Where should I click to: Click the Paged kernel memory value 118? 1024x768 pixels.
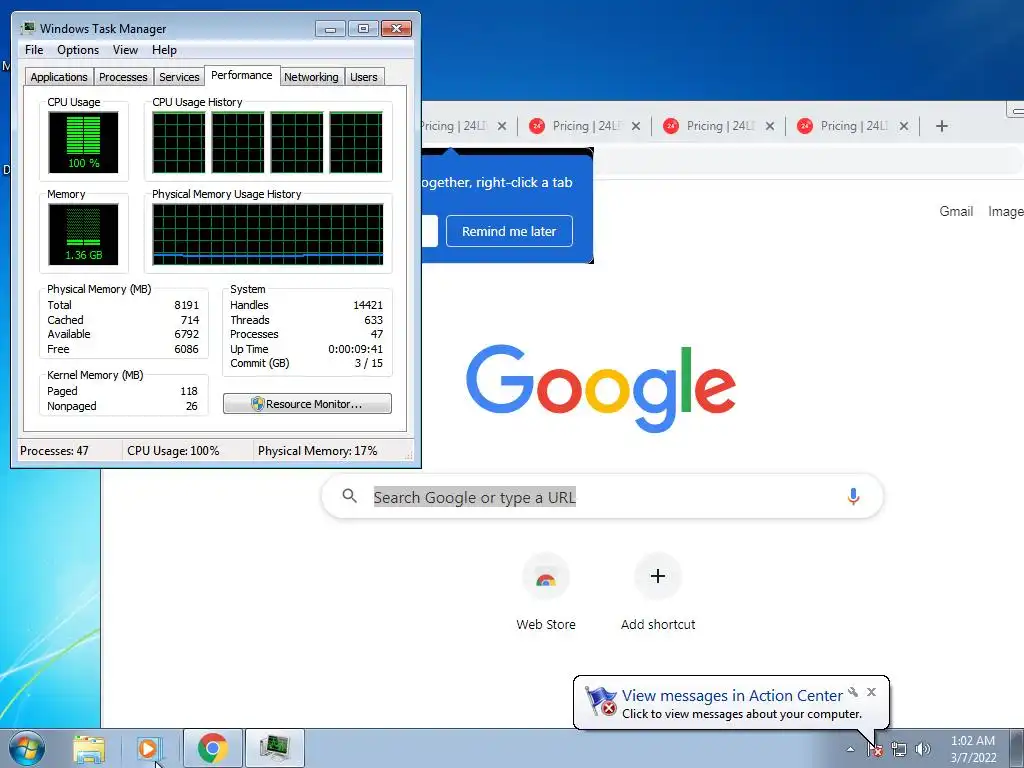click(x=189, y=391)
